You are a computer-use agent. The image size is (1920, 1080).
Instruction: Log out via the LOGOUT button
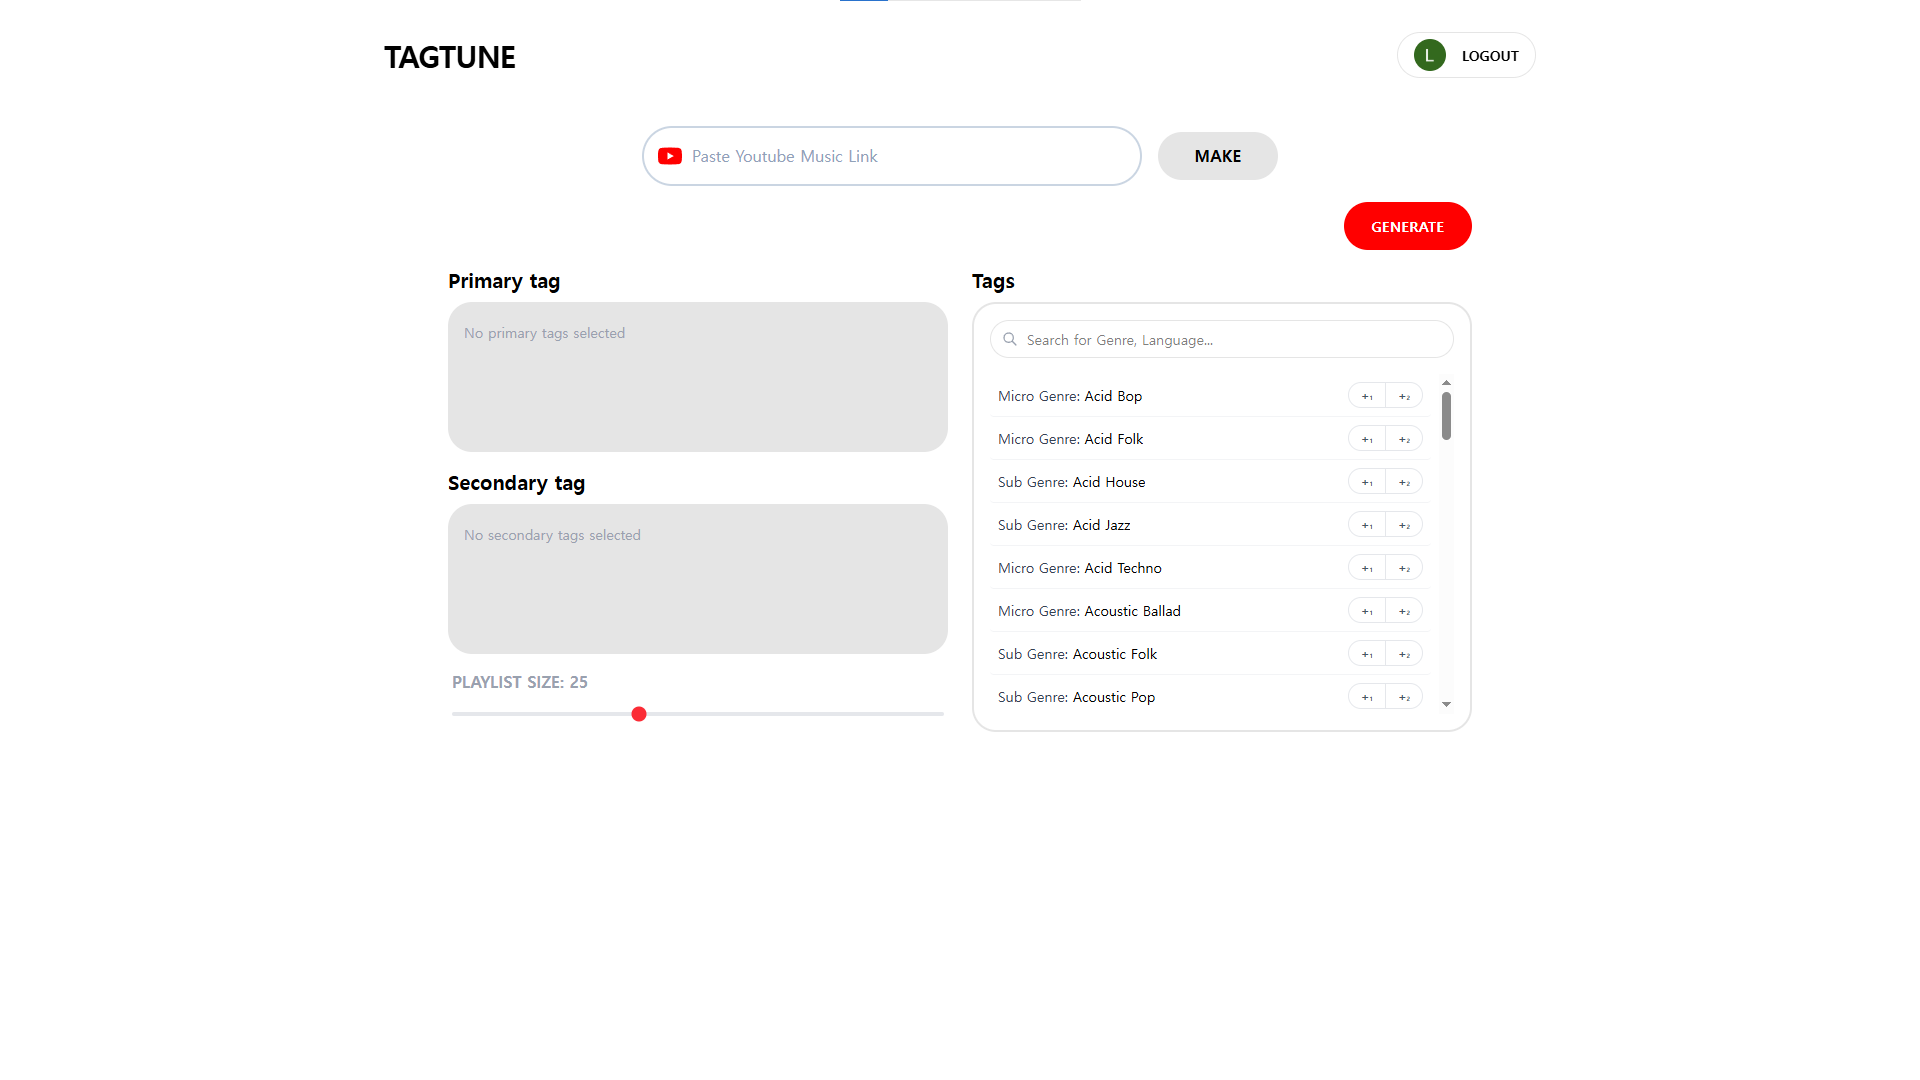[1466, 56]
